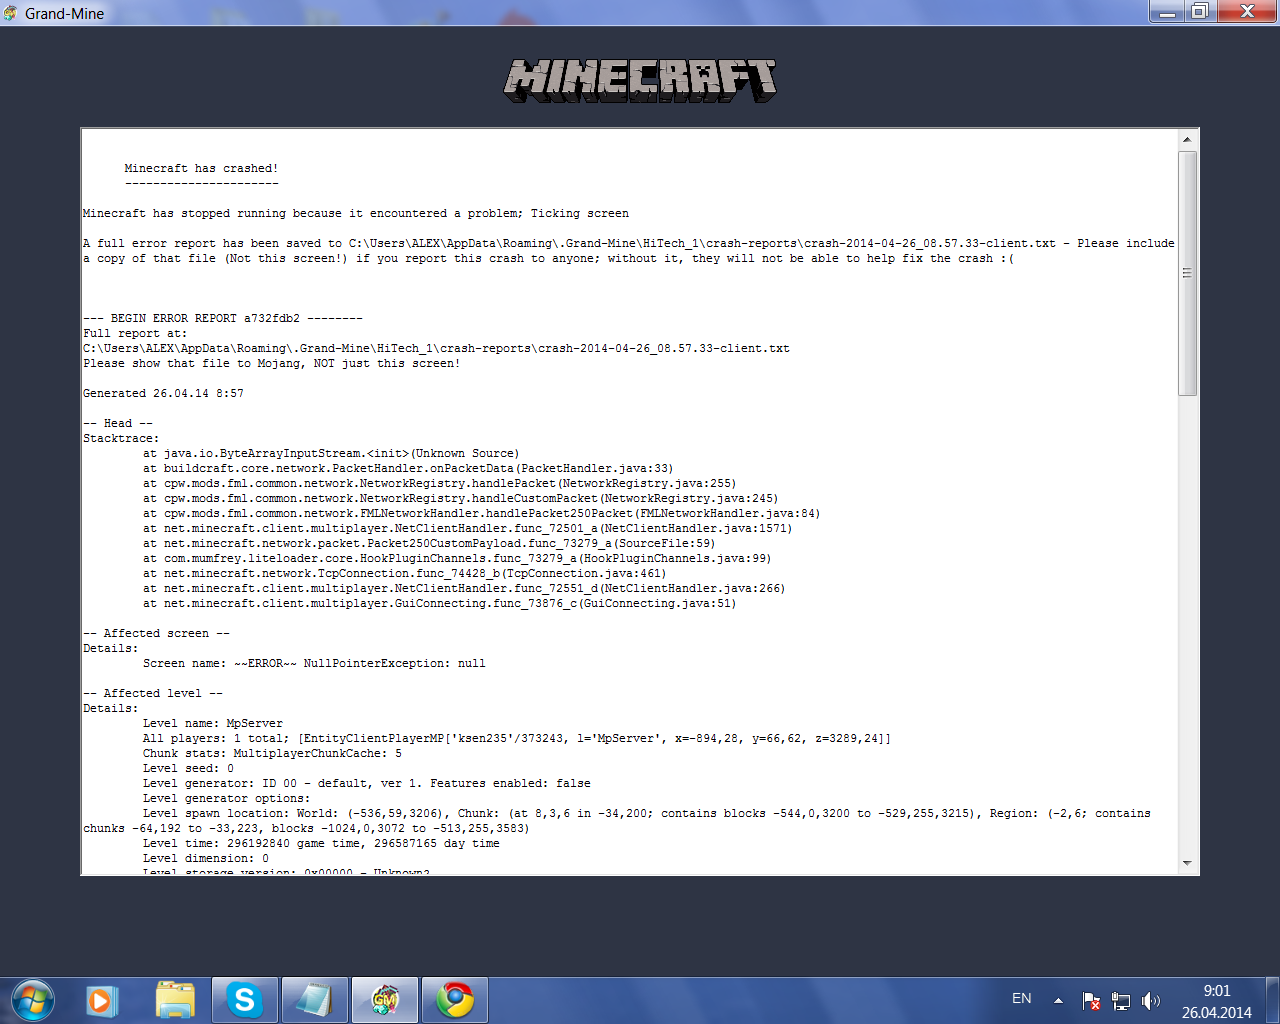This screenshot has height=1024, width=1280.
Task: Click "Please show that file to Mojang" line
Action: [x=272, y=363]
